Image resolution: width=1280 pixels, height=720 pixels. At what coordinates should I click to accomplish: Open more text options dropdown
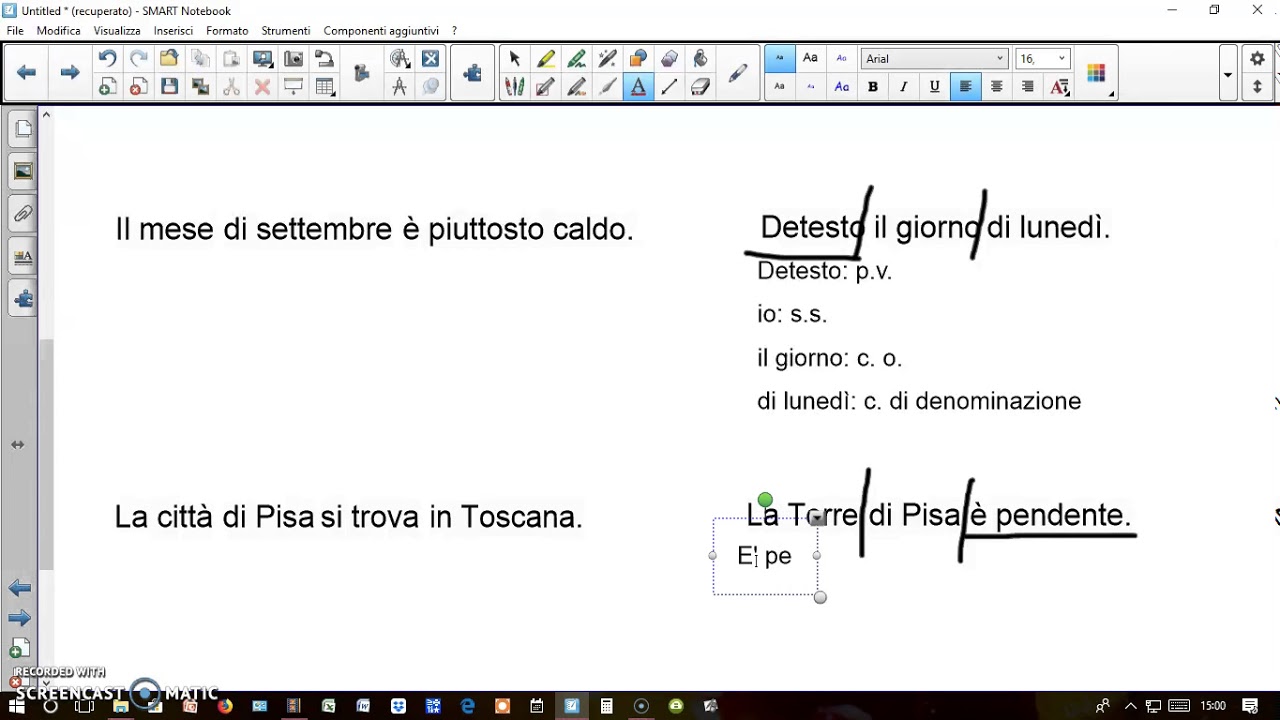tap(1060, 87)
